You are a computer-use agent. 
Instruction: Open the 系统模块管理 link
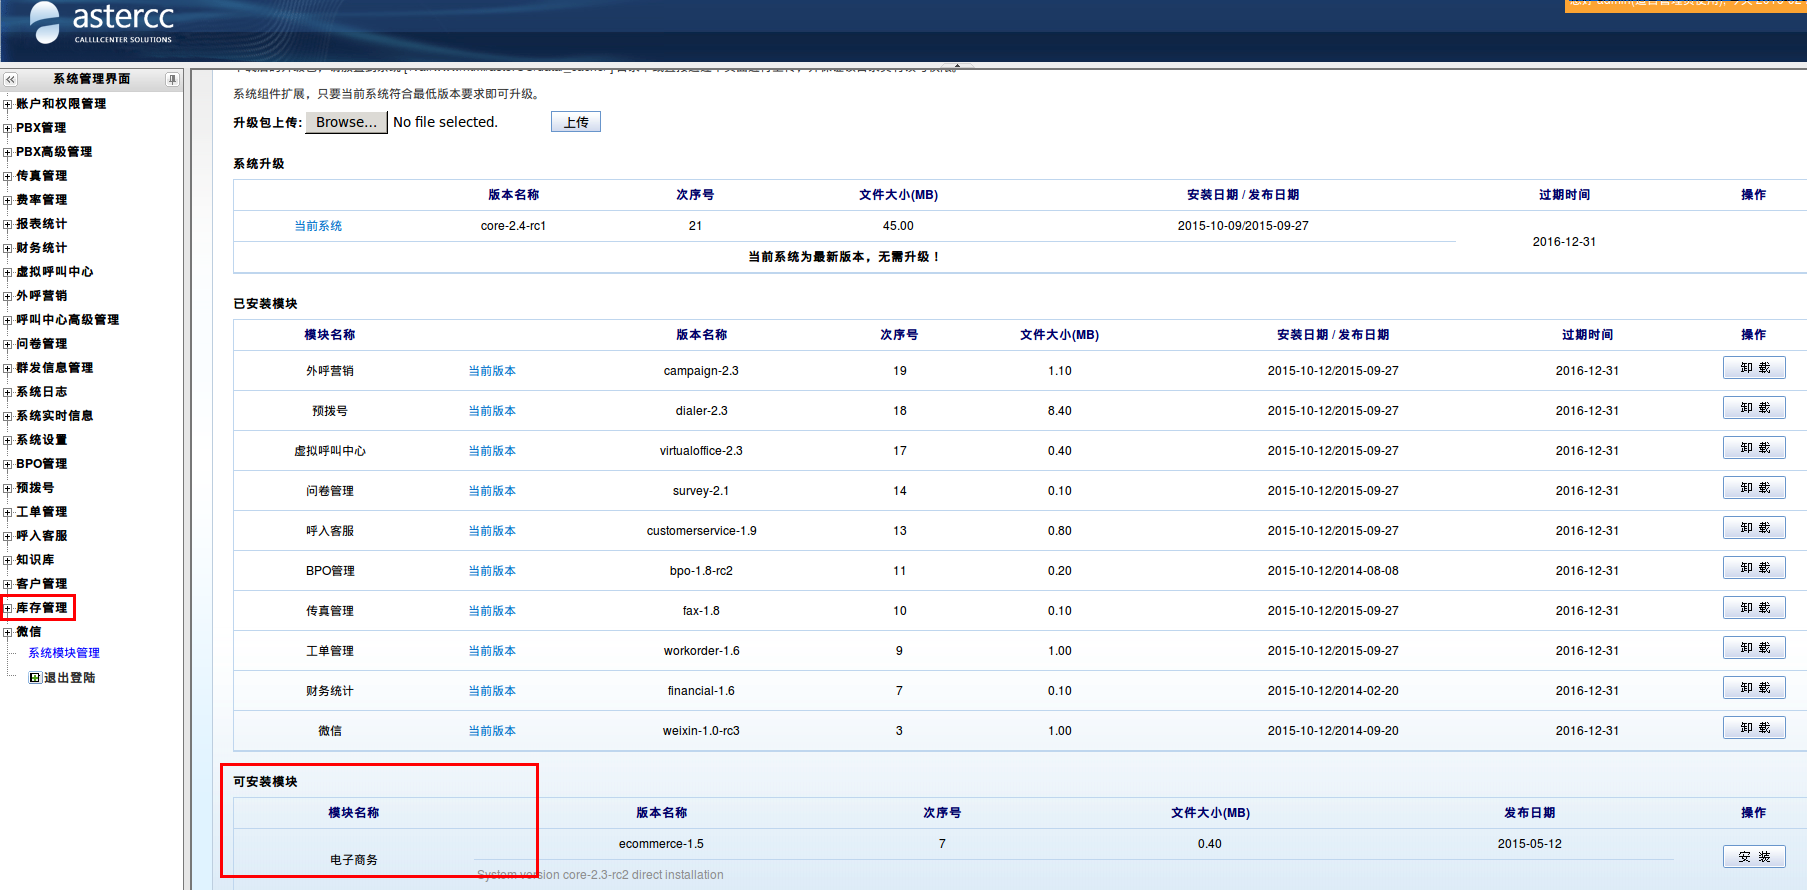64,653
